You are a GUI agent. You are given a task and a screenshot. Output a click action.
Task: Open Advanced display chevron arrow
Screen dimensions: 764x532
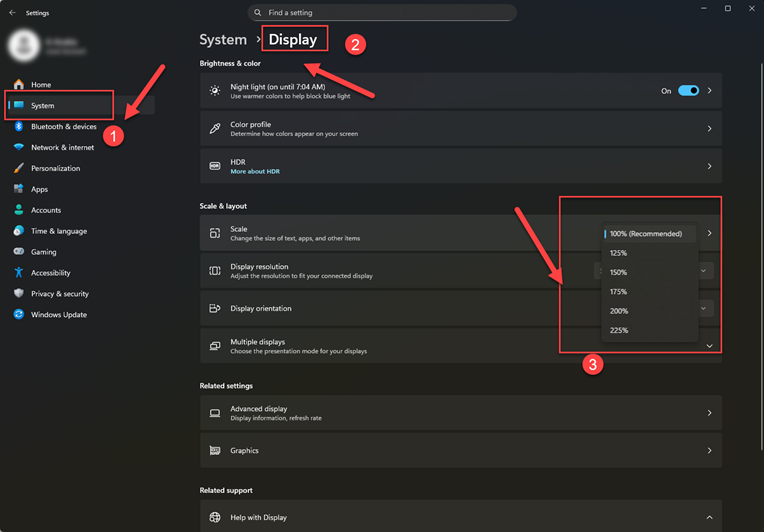pos(709,413)
